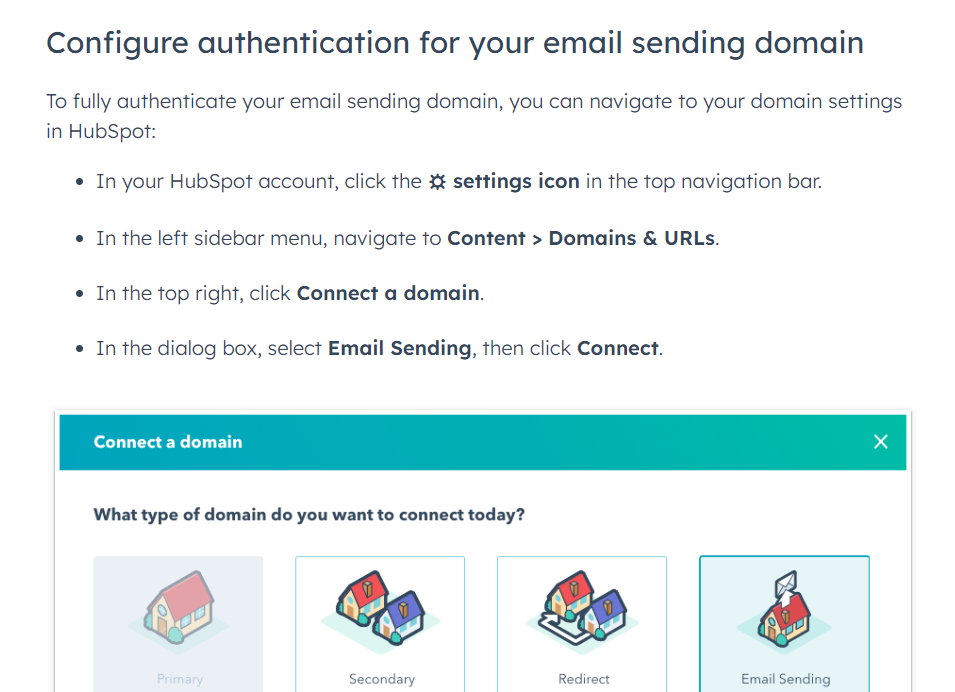Close the Connect a domain dialog
955x692 pixels.
tap(880, 441)
